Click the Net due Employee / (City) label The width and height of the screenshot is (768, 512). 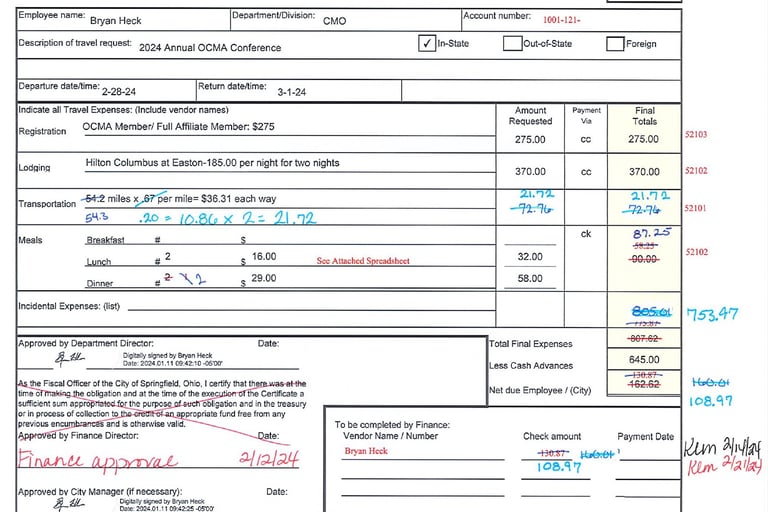pyautogui.click(x=540, y=390)
